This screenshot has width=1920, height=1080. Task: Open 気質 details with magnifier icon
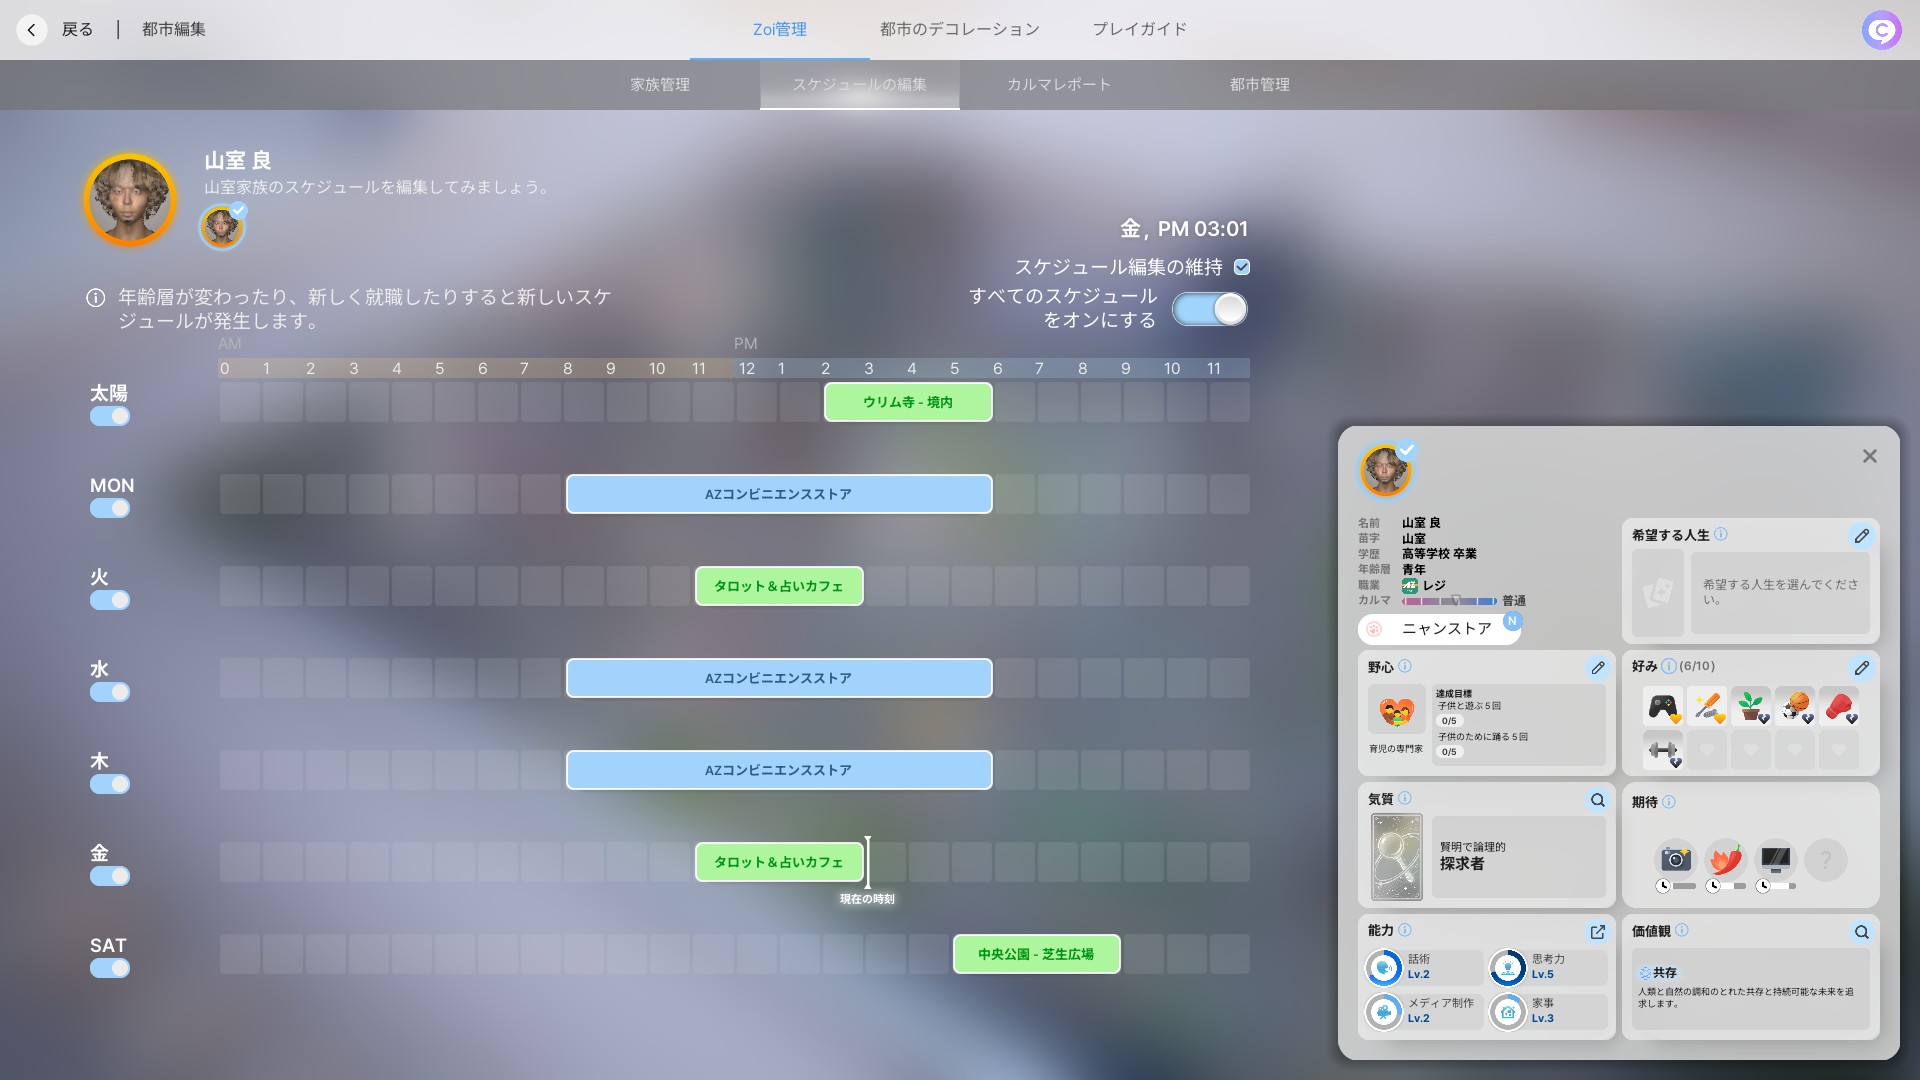click(x=1597, y=800)
